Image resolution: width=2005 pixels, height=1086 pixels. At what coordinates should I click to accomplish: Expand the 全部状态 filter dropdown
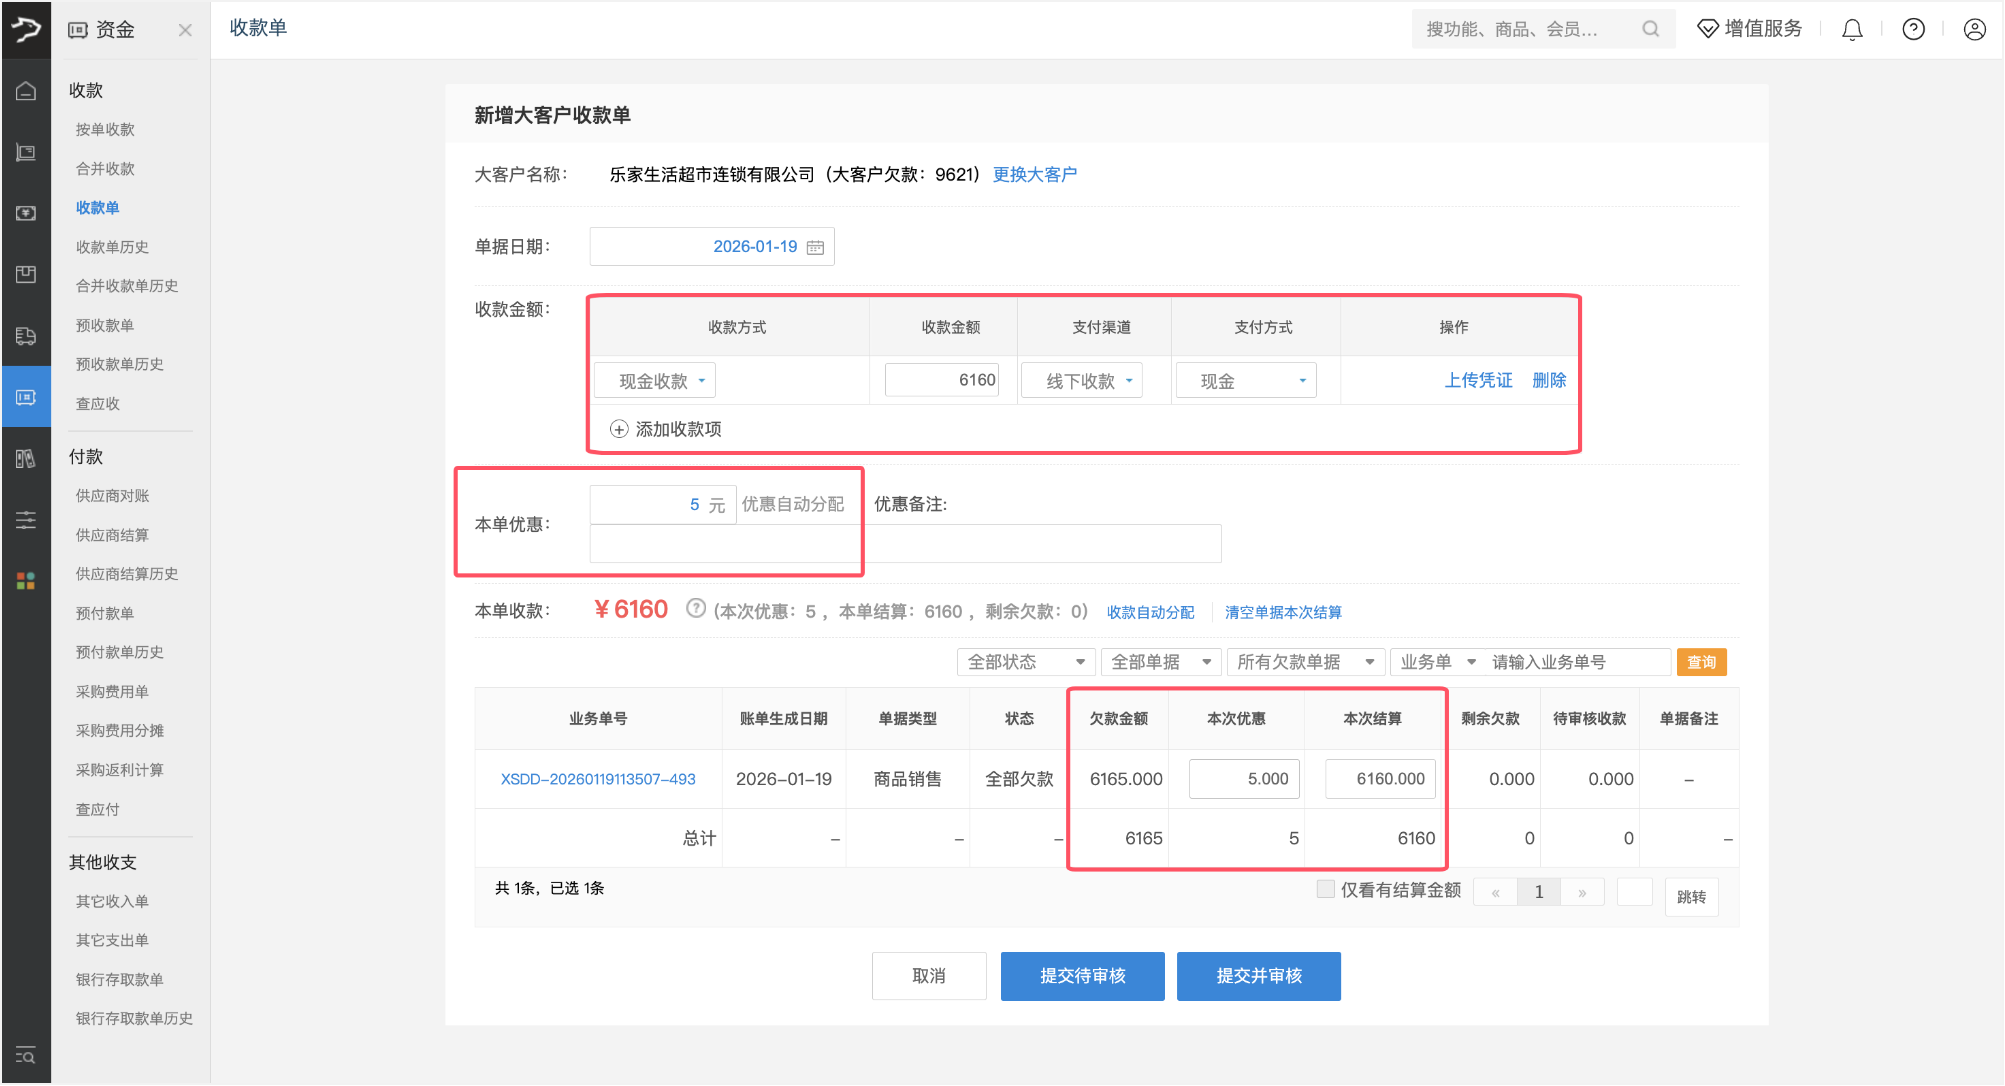(x=1025, y=662)
